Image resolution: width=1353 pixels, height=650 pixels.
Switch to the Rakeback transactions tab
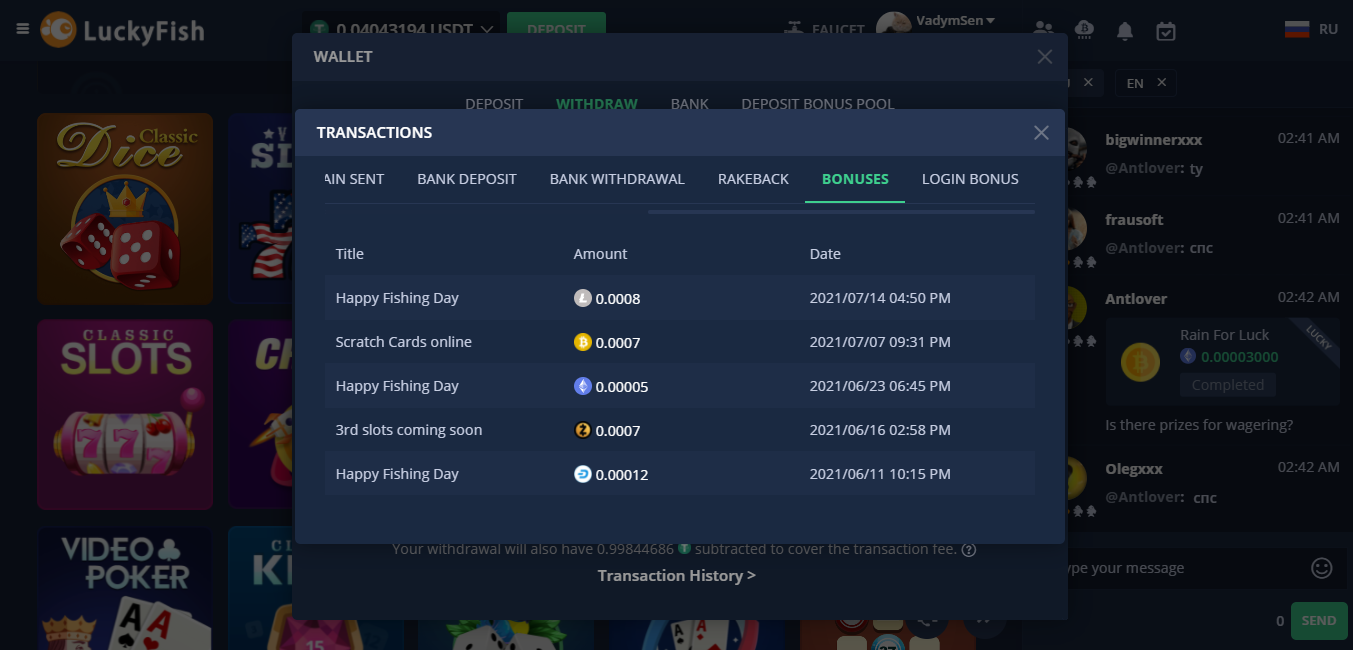(x=753, y=179)
